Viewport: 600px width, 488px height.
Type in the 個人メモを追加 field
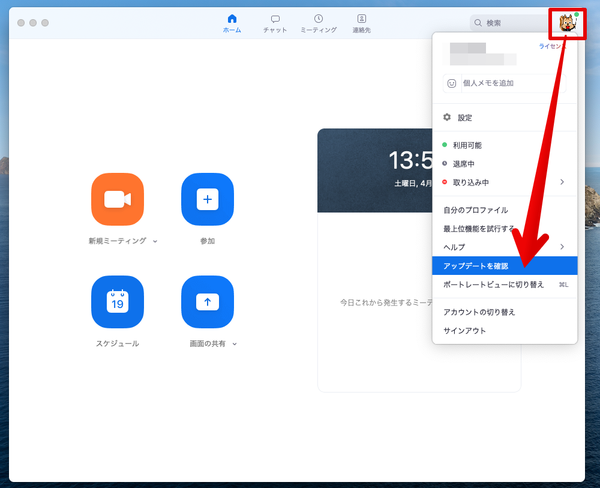coord(510,84)
